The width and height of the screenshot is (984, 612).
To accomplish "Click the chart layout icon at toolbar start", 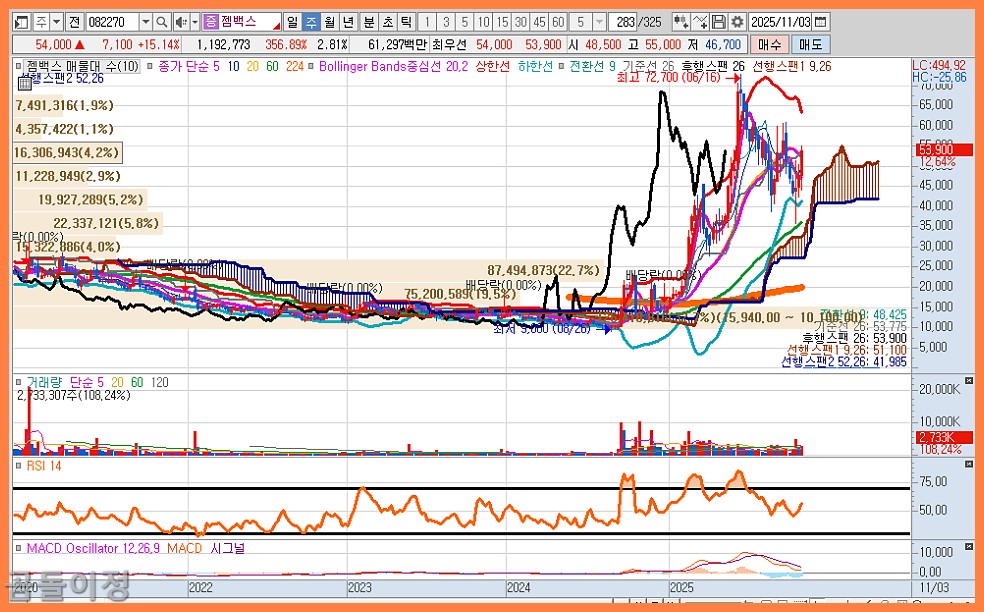I will (x=21, y=22).
